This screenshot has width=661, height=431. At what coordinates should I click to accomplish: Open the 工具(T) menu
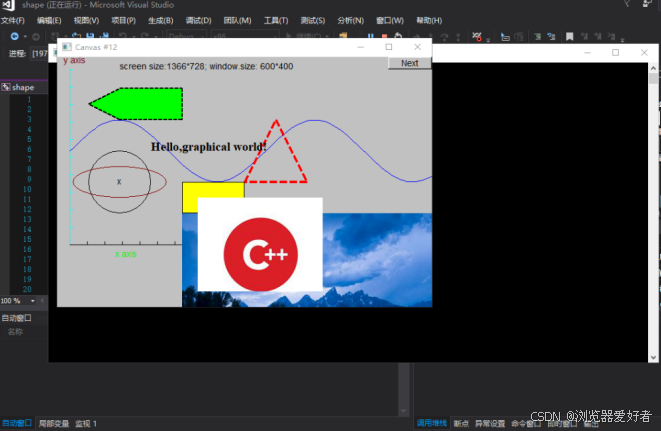coord(276,20)
